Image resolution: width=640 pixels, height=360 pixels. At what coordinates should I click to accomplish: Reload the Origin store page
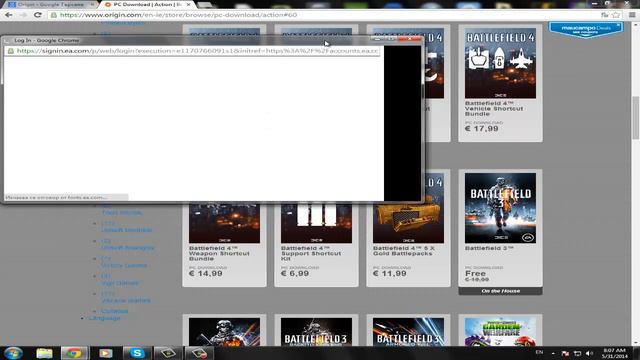38,15
